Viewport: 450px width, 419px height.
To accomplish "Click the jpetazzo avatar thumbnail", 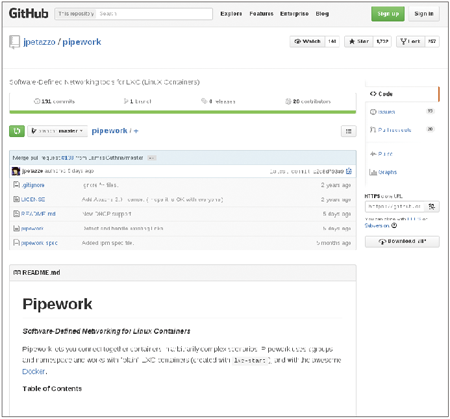I will tap(16, 171).
